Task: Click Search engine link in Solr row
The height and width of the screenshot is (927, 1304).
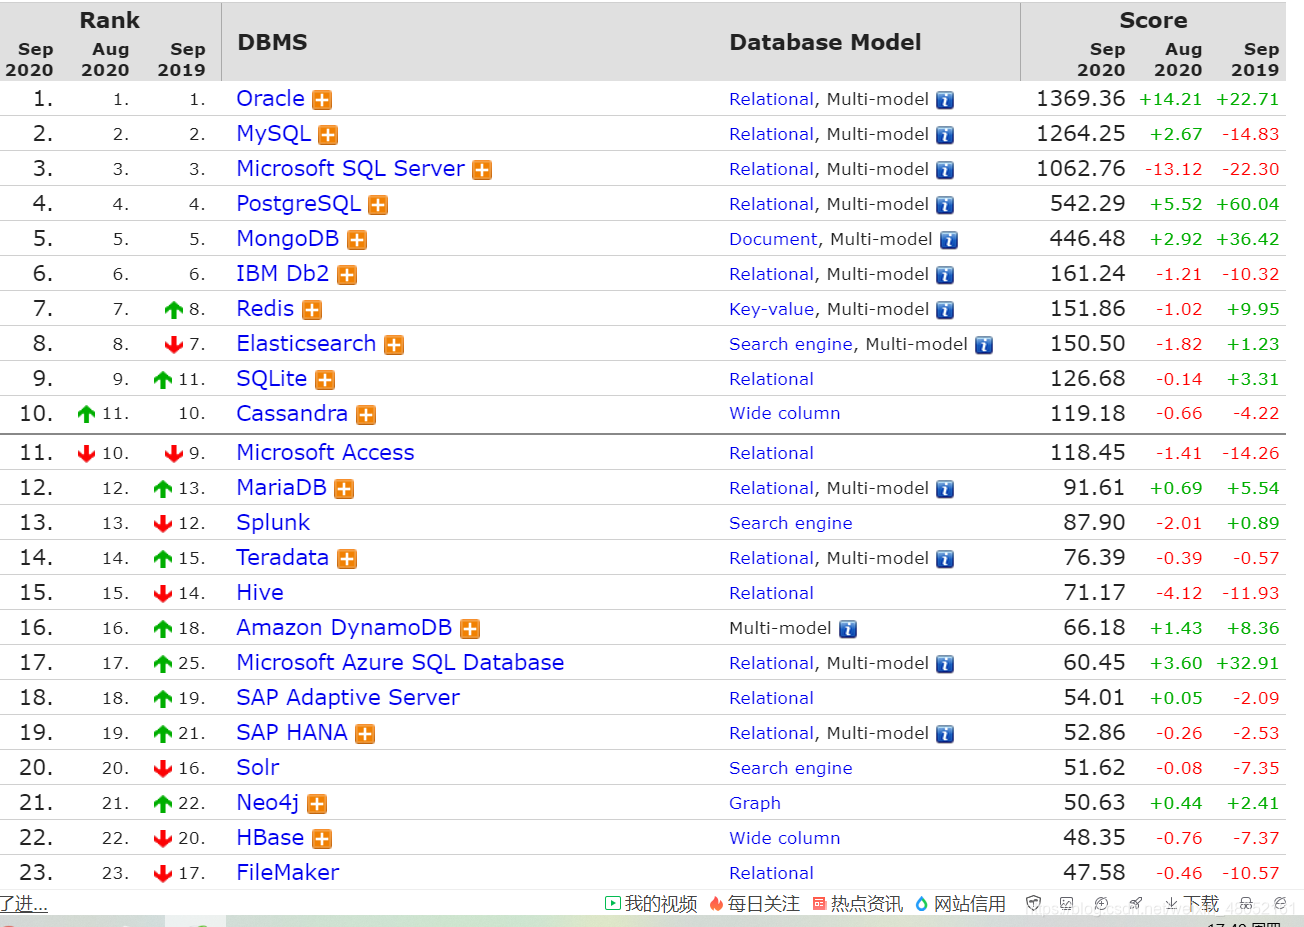Action: 791,768
